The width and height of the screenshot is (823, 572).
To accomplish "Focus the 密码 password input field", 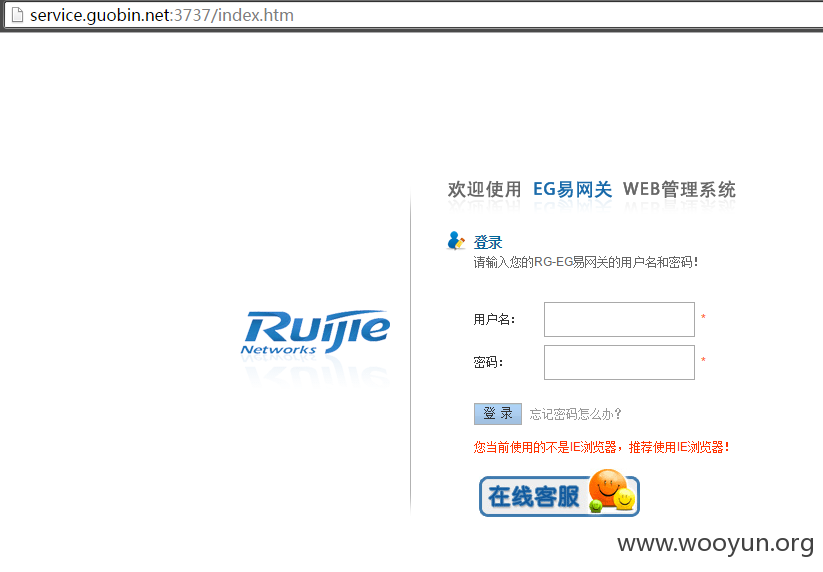I will click(x=619, y=362).
